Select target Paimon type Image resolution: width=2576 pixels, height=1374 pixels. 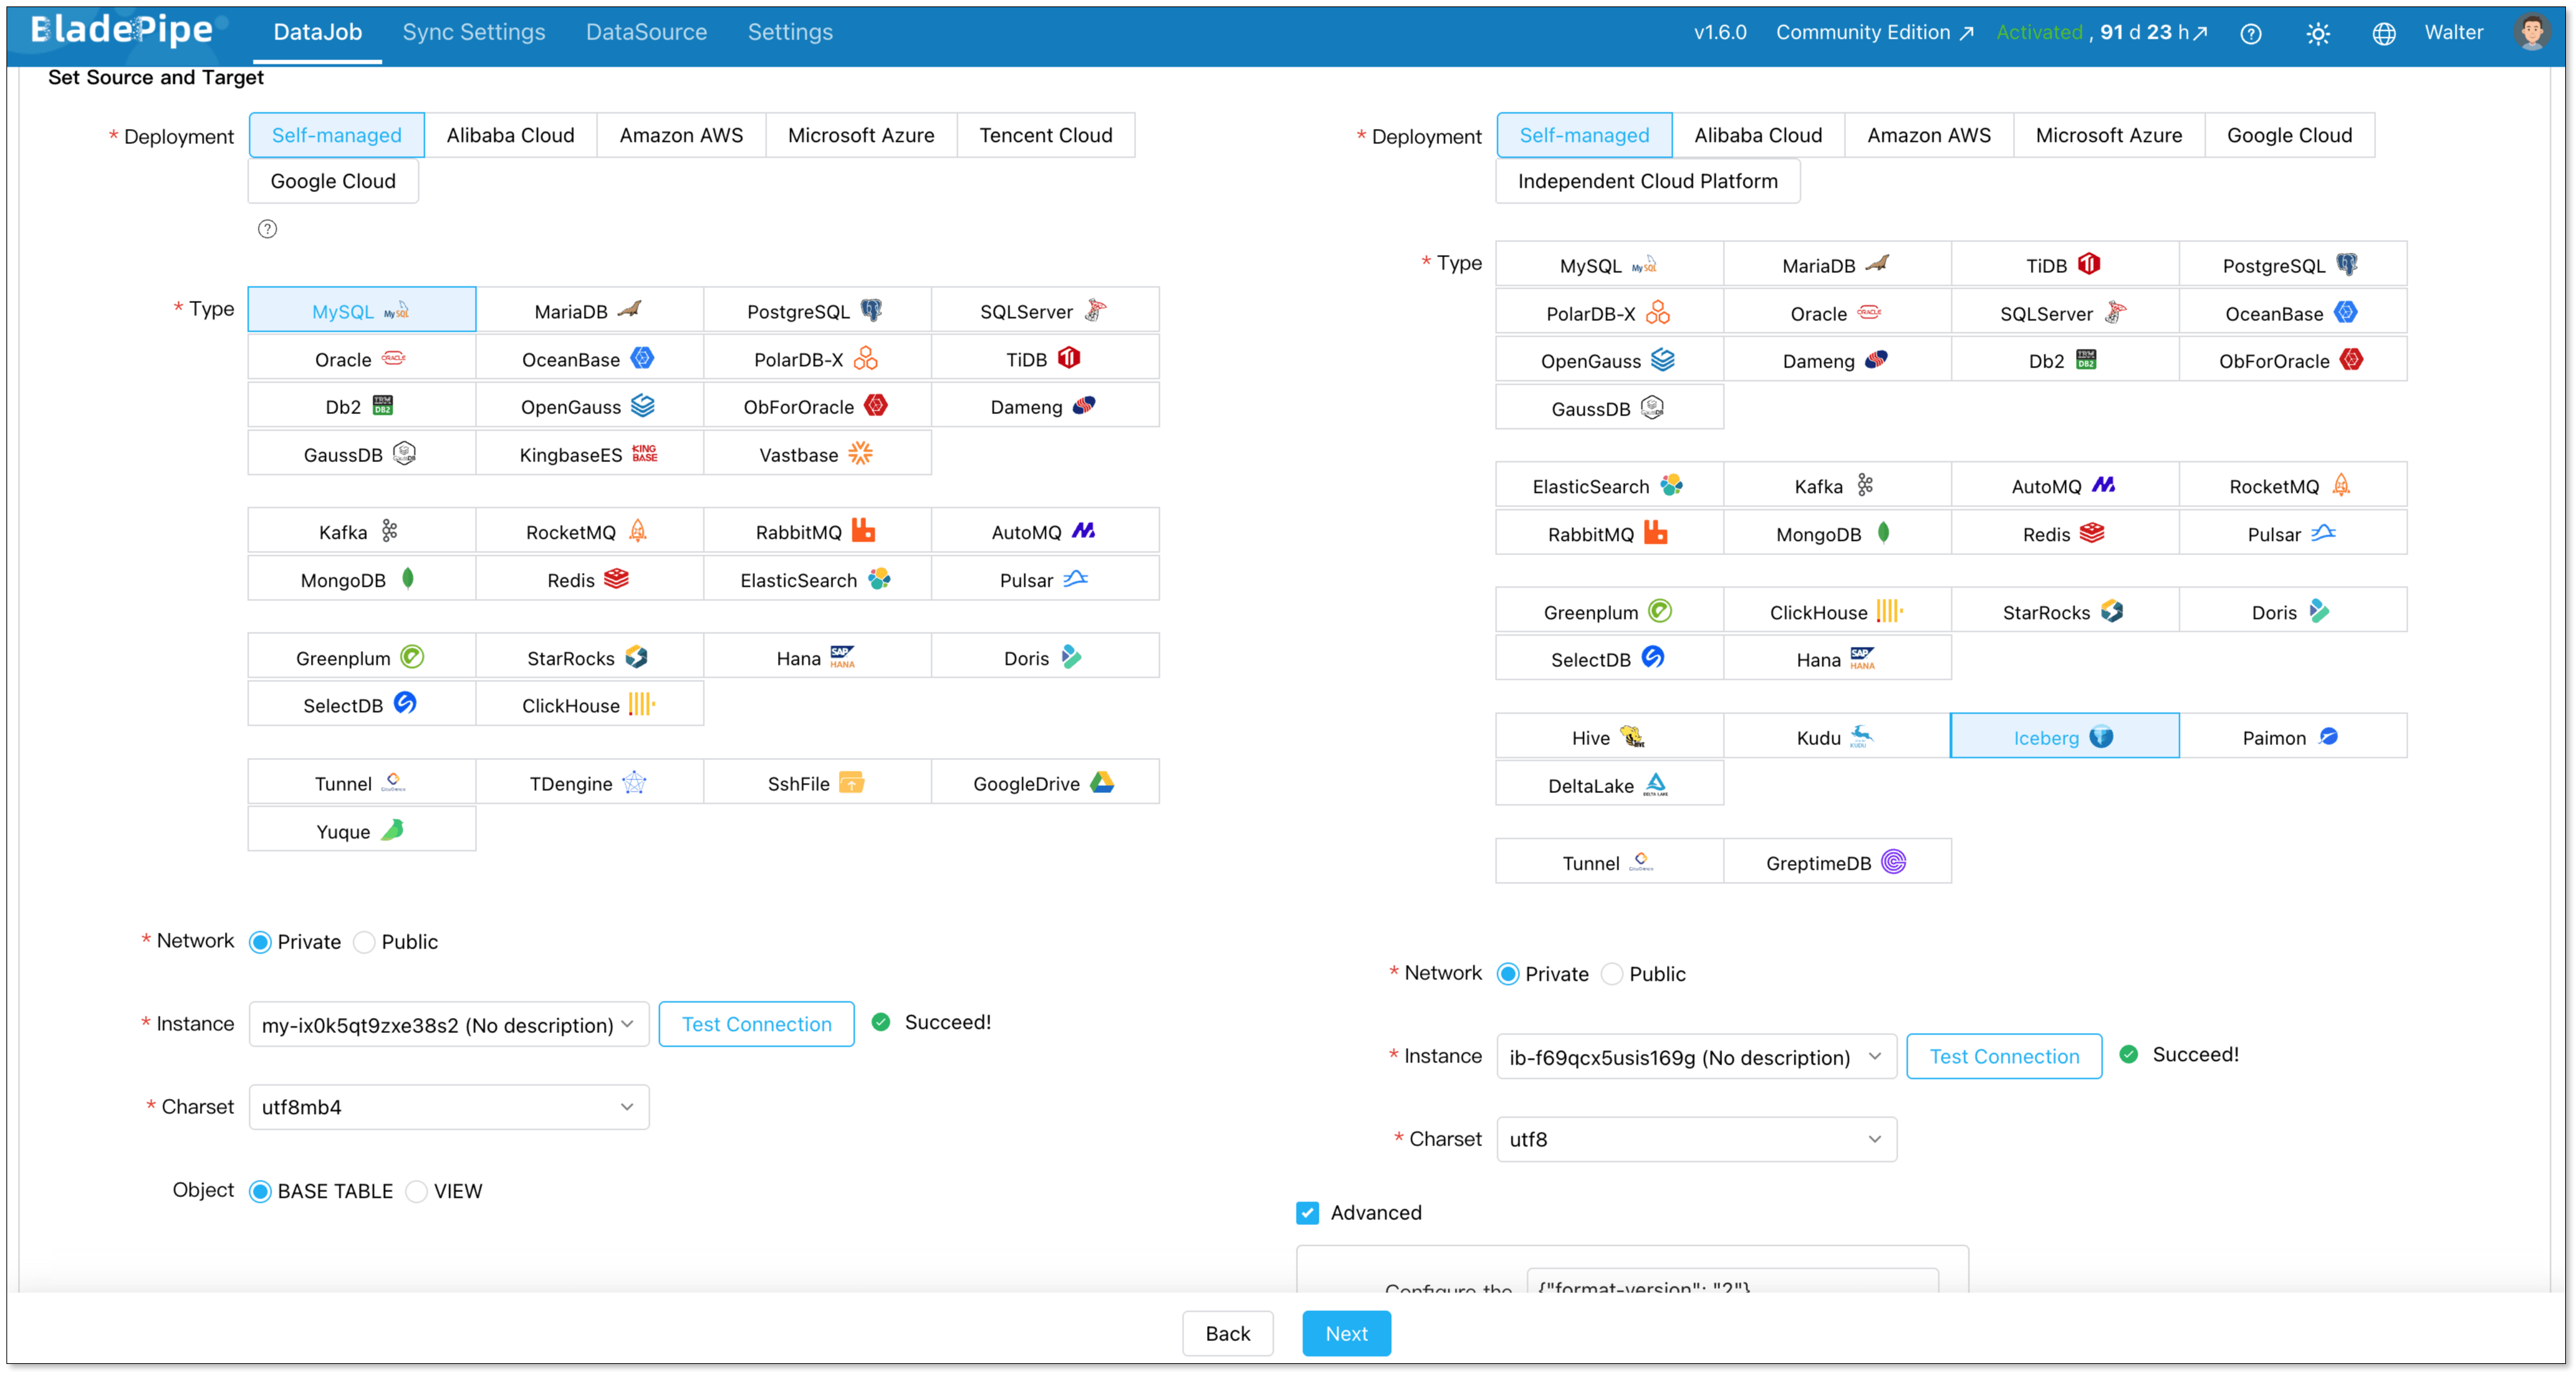[2292, 737]
